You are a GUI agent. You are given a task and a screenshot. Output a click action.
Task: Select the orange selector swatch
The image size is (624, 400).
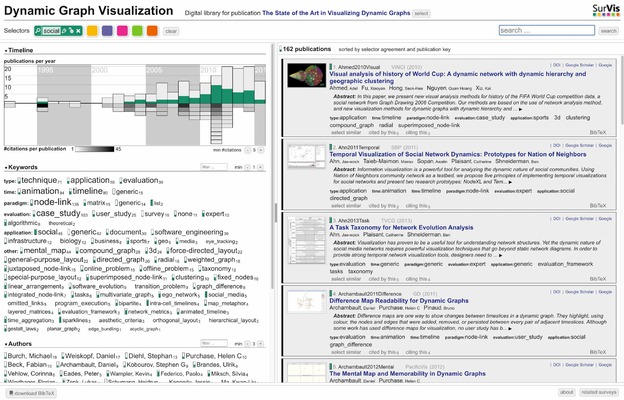click(152, 31)
